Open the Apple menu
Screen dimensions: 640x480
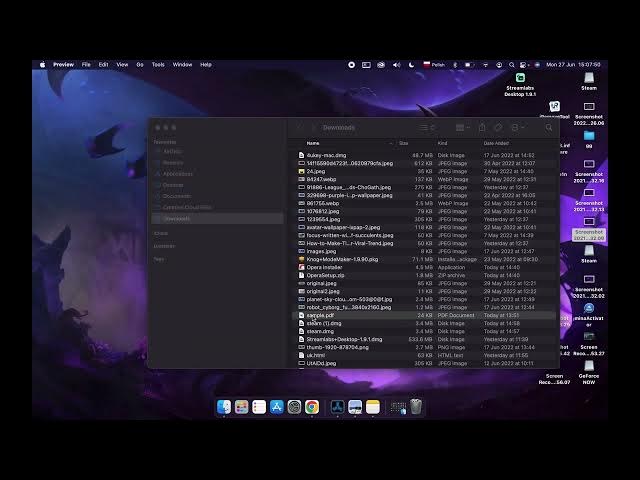coord(42,64)
